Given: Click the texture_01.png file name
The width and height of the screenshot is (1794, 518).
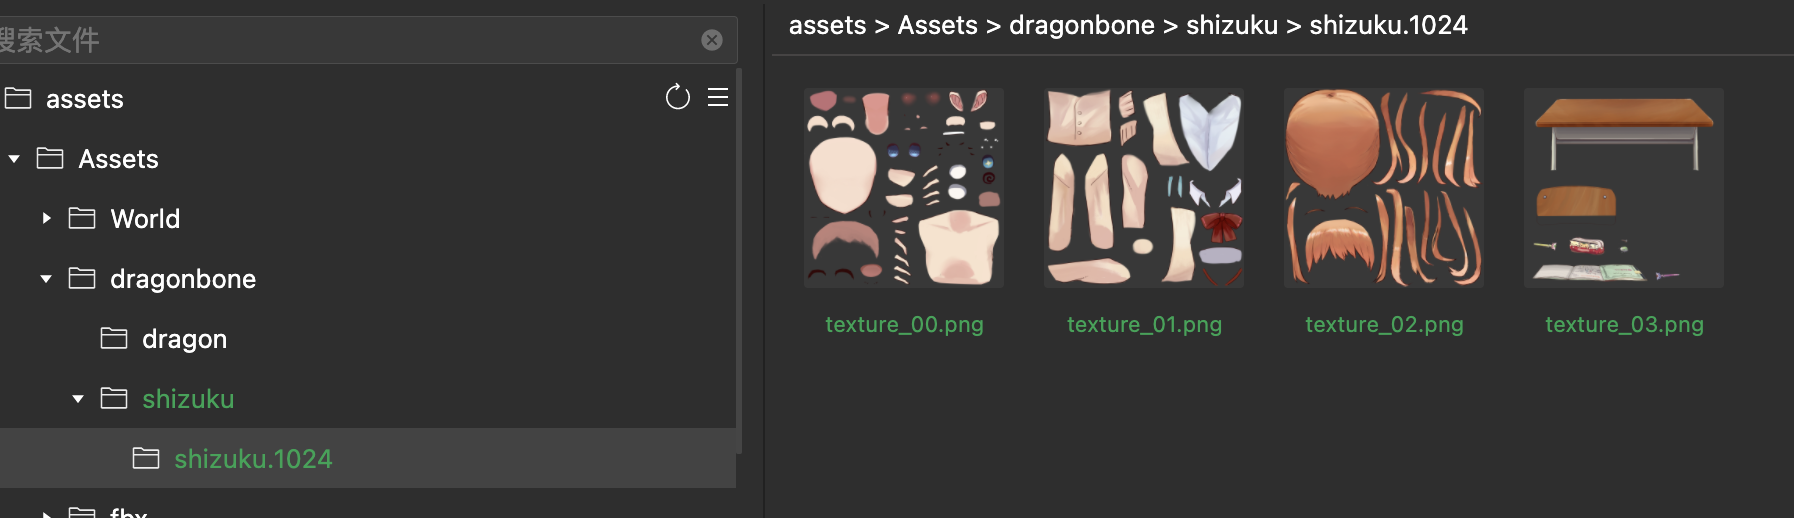Looking at the screenshot, I should (1144, 325).
